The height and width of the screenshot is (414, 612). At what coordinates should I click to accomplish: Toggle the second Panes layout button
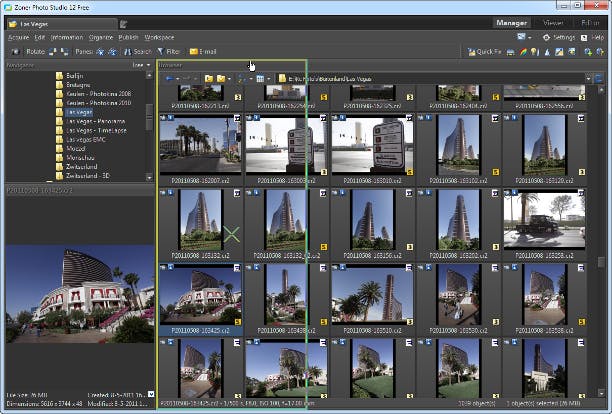(x=111, y=51)
